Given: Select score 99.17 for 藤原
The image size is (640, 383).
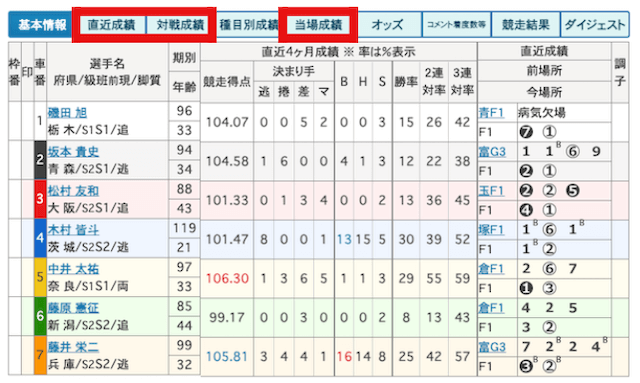Looking at the screenshot, I should pyautogui.click(x=227, y=318).
